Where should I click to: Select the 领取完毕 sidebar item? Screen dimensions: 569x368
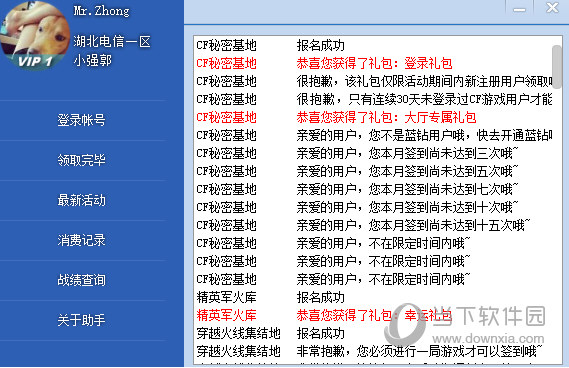tap(81, 160)
